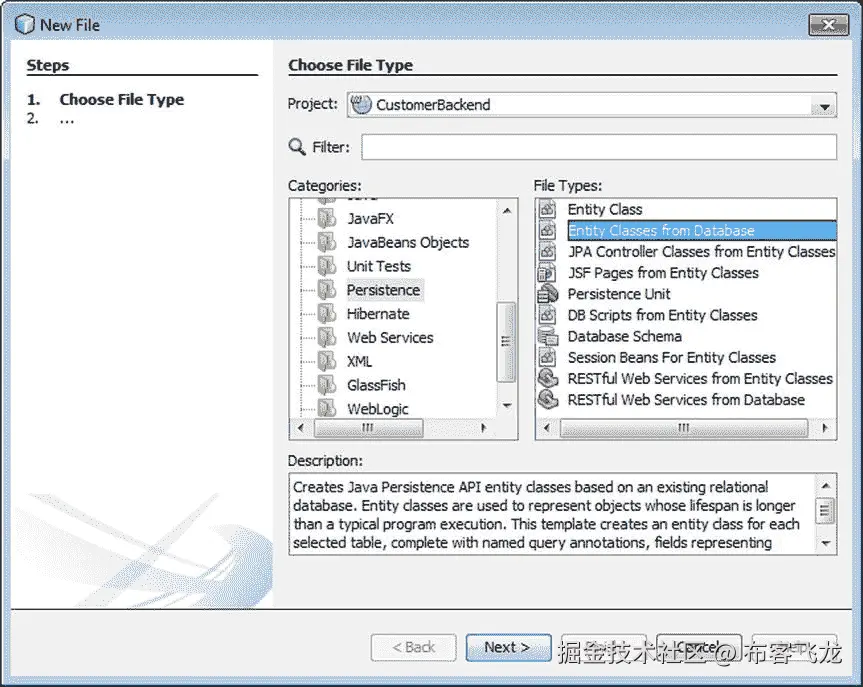863x687 pixels.
Task: Click the Filter magnifier icon
Action: pyautogui.click(x=297, y=147)
